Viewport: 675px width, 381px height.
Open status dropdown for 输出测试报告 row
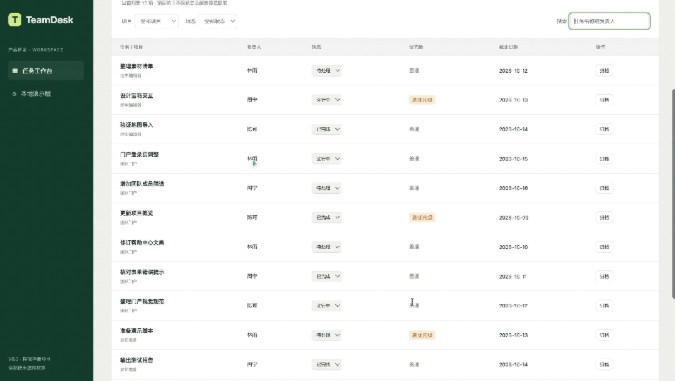click(x=326, y=365)
